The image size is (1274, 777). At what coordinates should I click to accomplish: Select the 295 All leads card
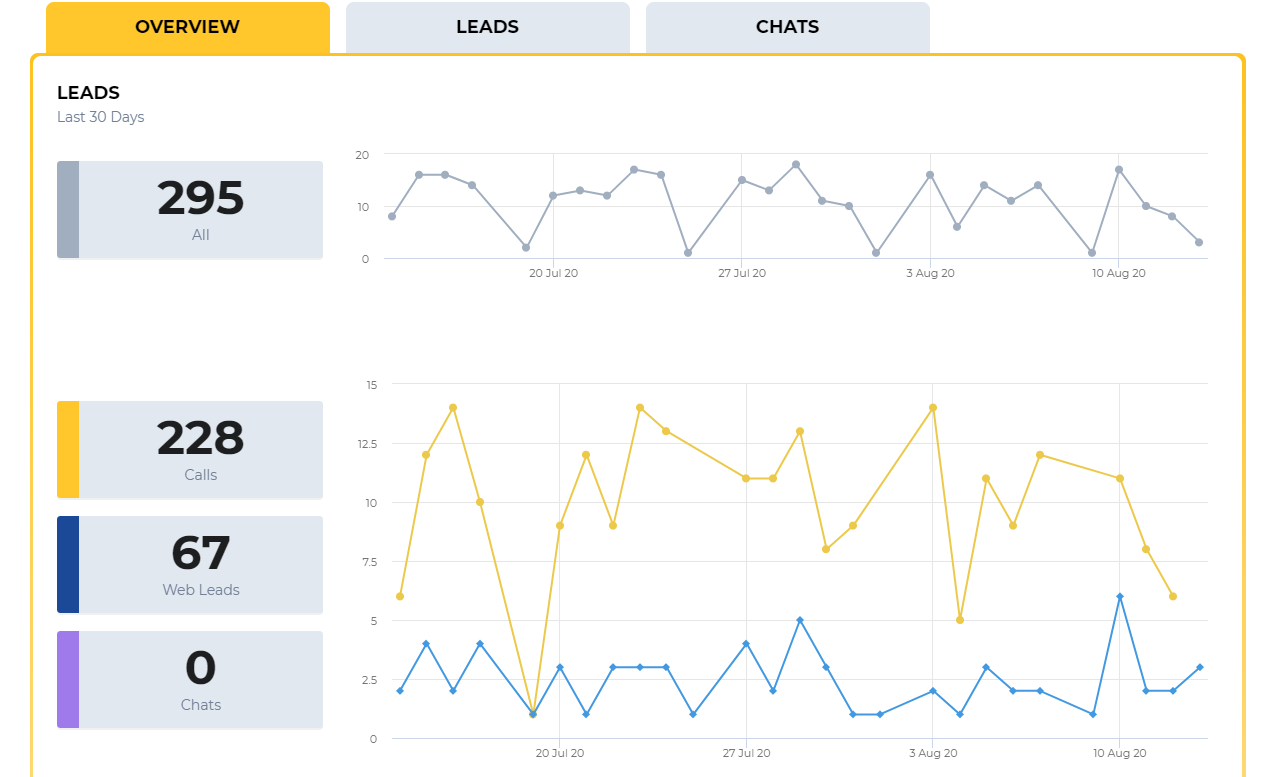pos(190,210)
